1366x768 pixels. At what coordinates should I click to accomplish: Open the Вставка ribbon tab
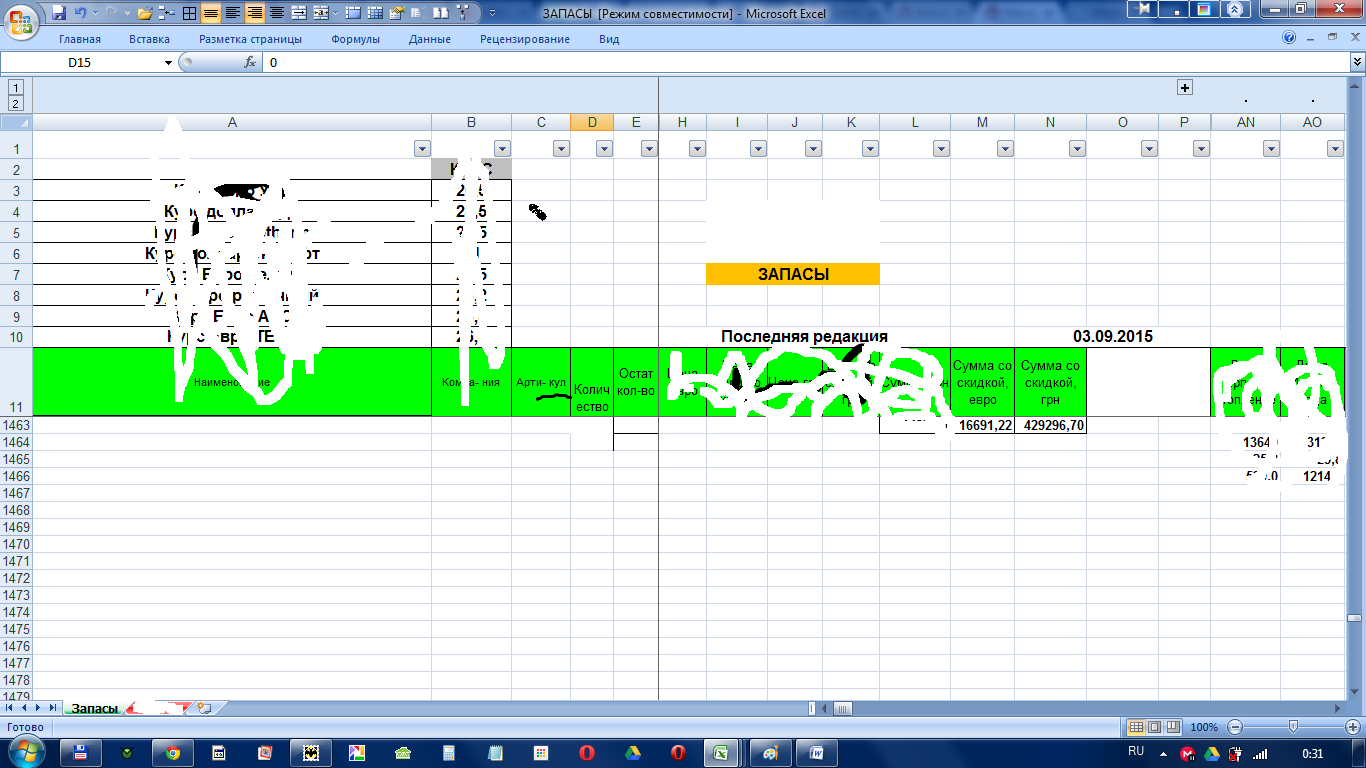coord(149,39)
